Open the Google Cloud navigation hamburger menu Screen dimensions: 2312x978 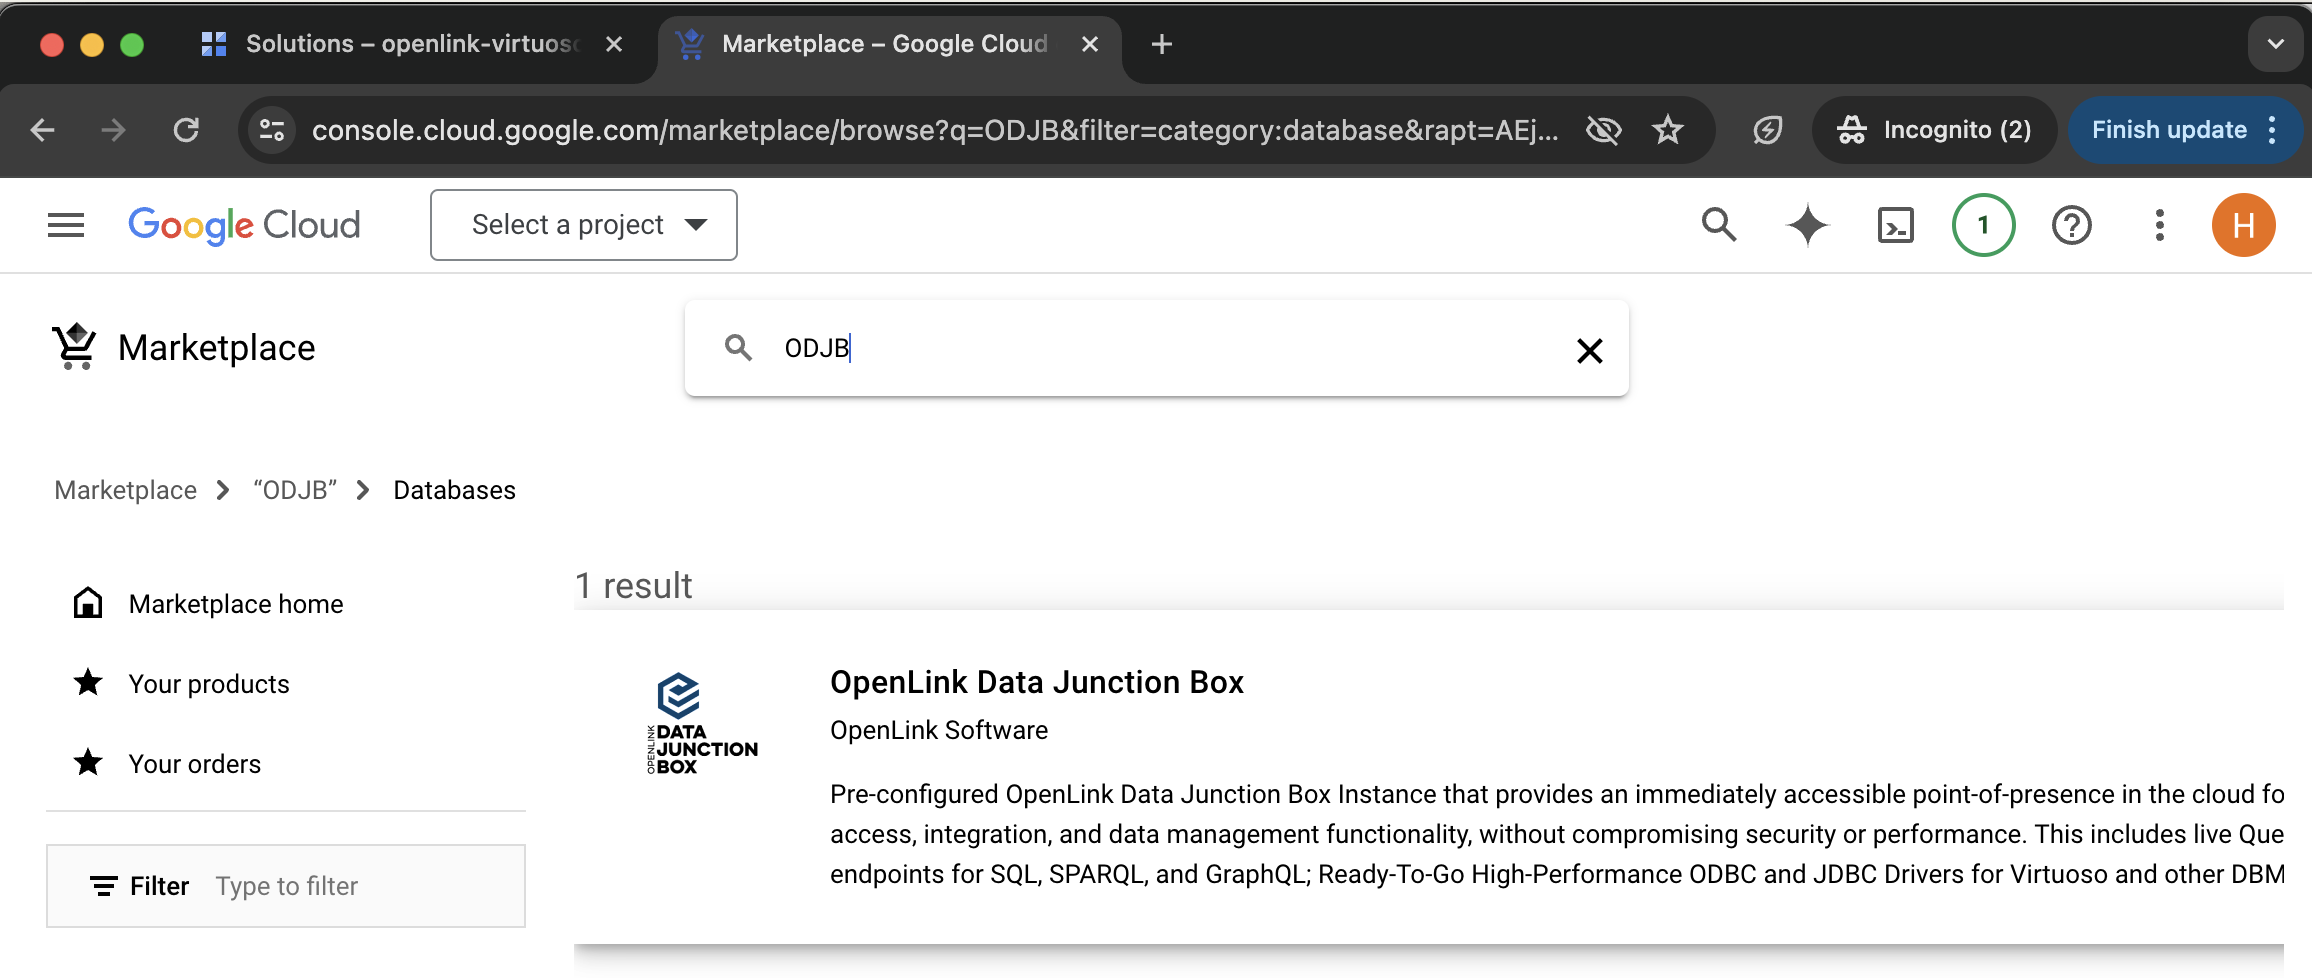pyautogui.click(x=66, y=225)
